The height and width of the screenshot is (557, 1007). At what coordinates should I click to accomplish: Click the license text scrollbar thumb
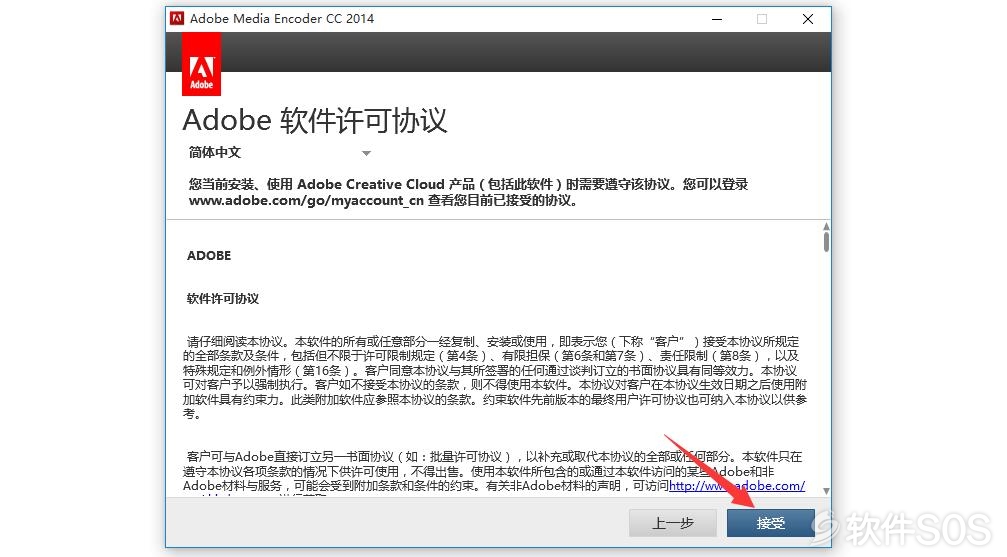(x=826, y=242)
